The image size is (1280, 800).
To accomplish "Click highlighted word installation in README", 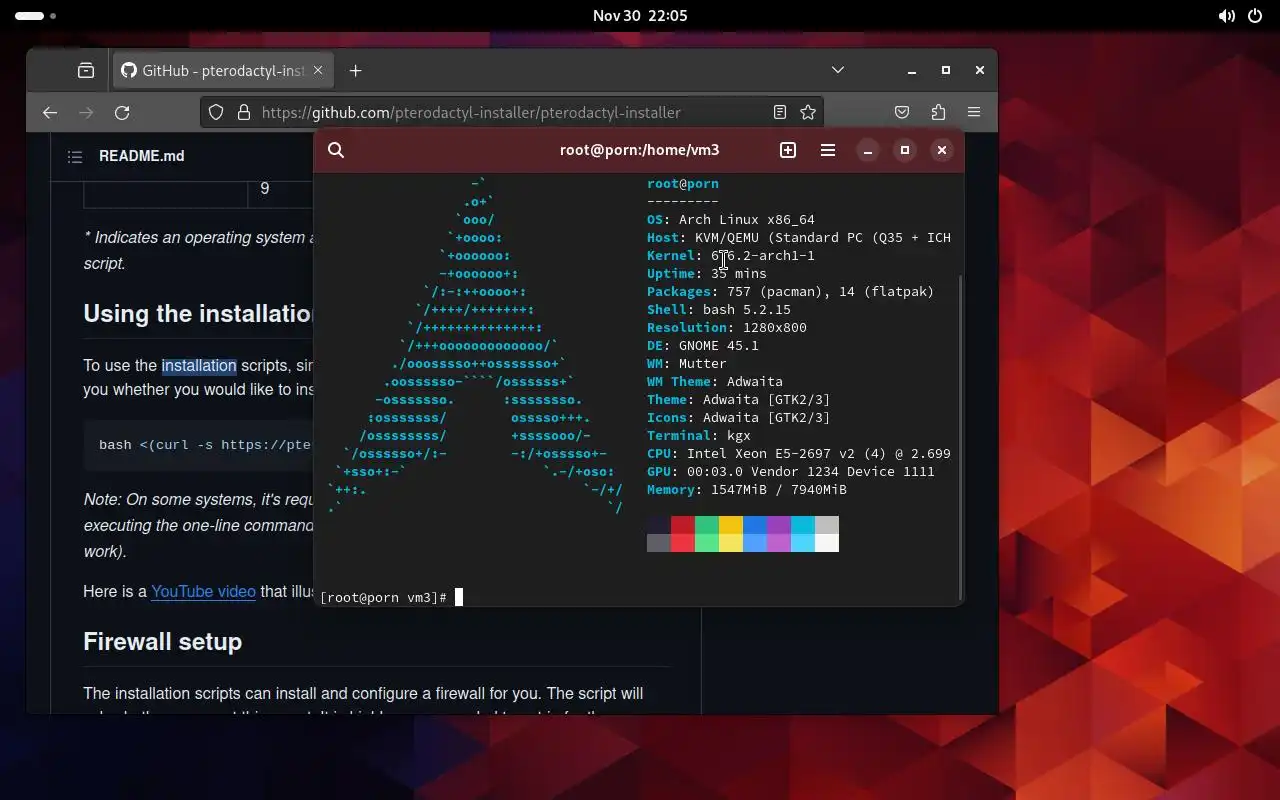I will pos(199,365).
